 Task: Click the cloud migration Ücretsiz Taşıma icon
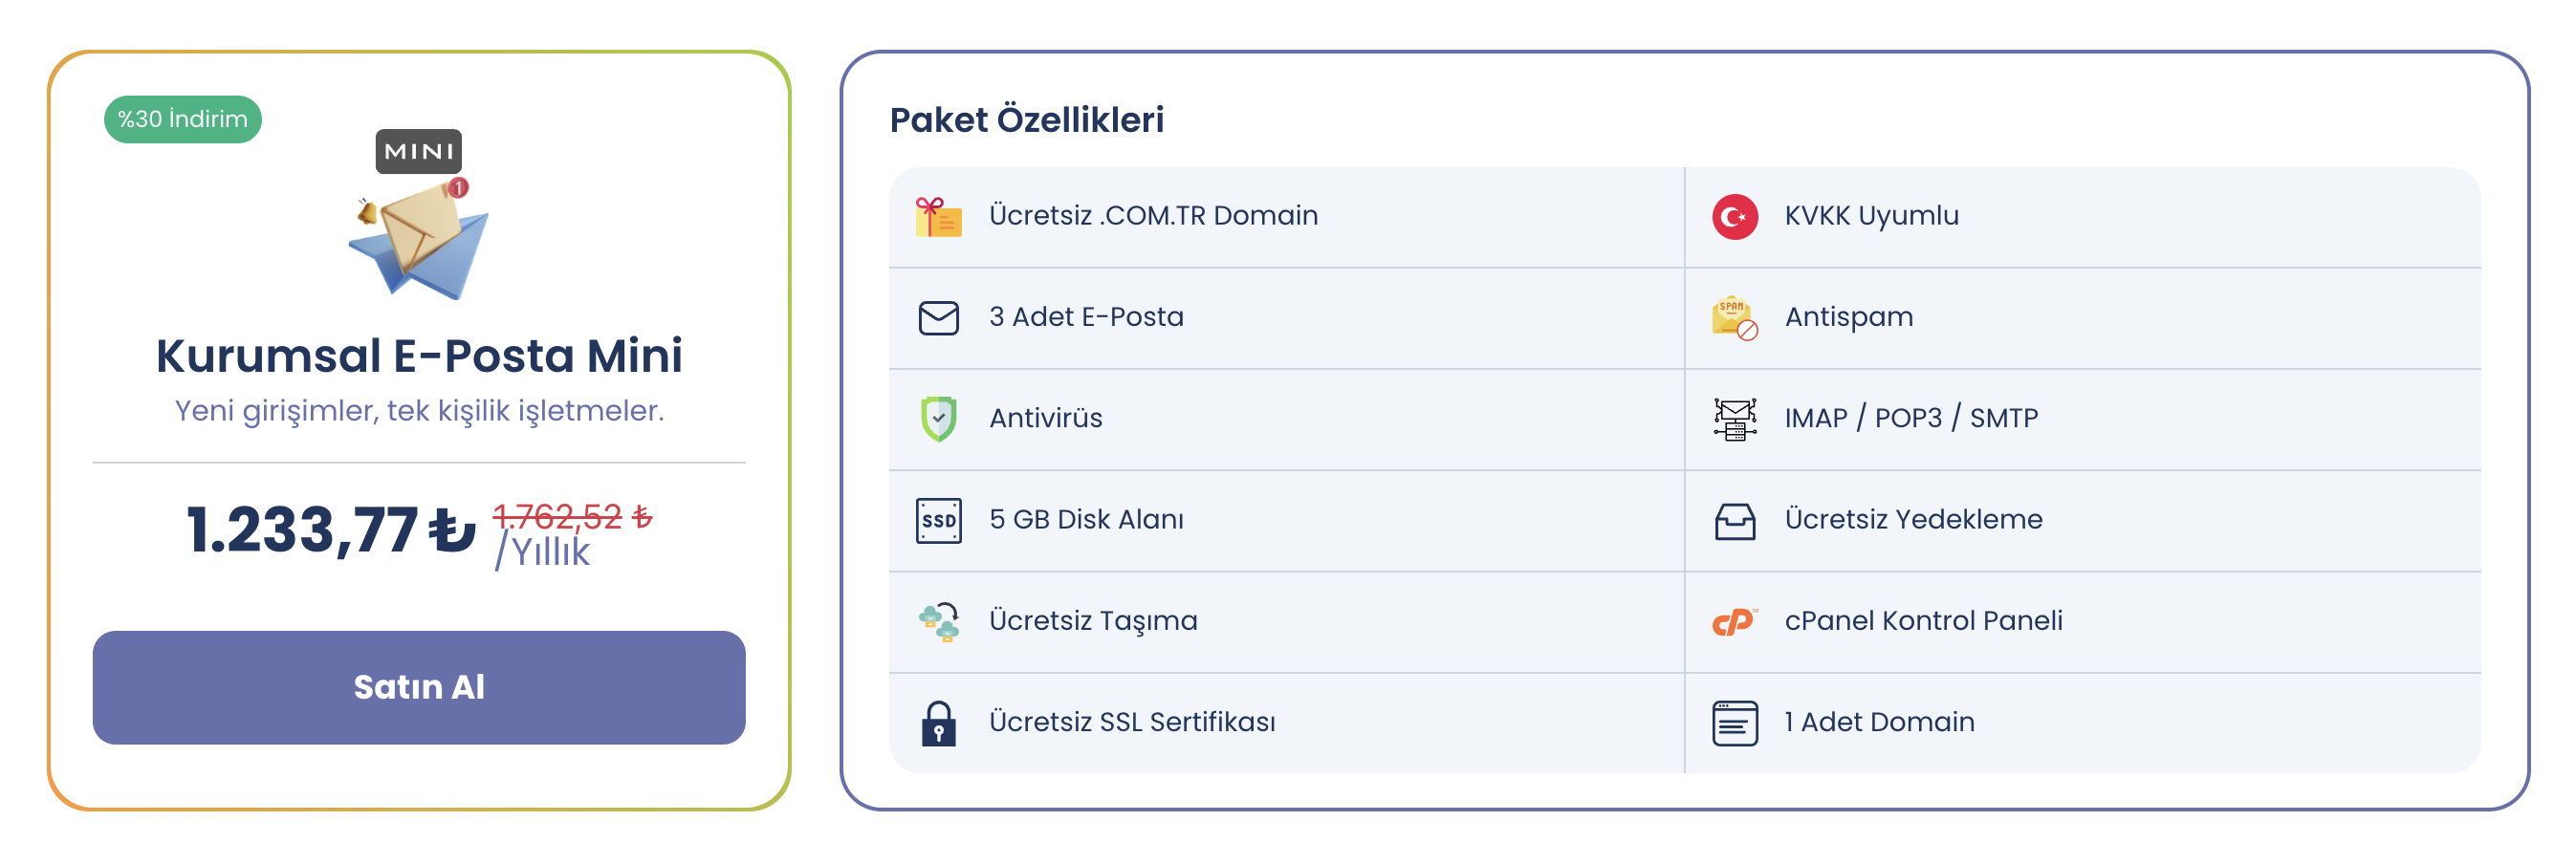tap(938, 621)
